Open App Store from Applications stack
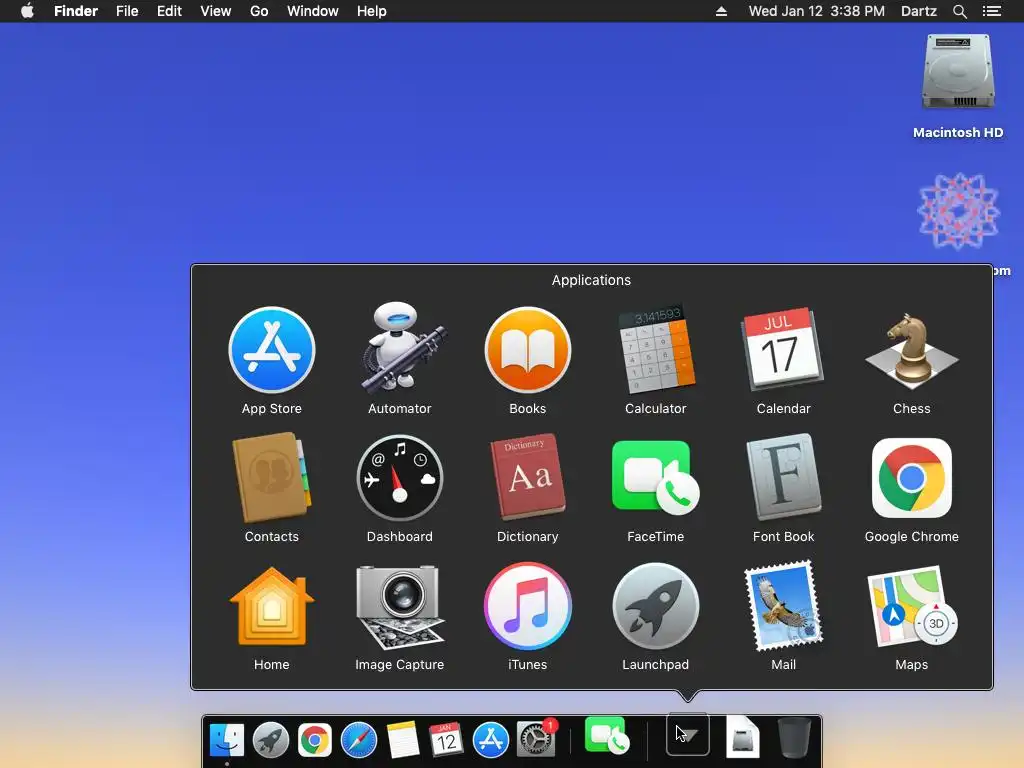 272,350
